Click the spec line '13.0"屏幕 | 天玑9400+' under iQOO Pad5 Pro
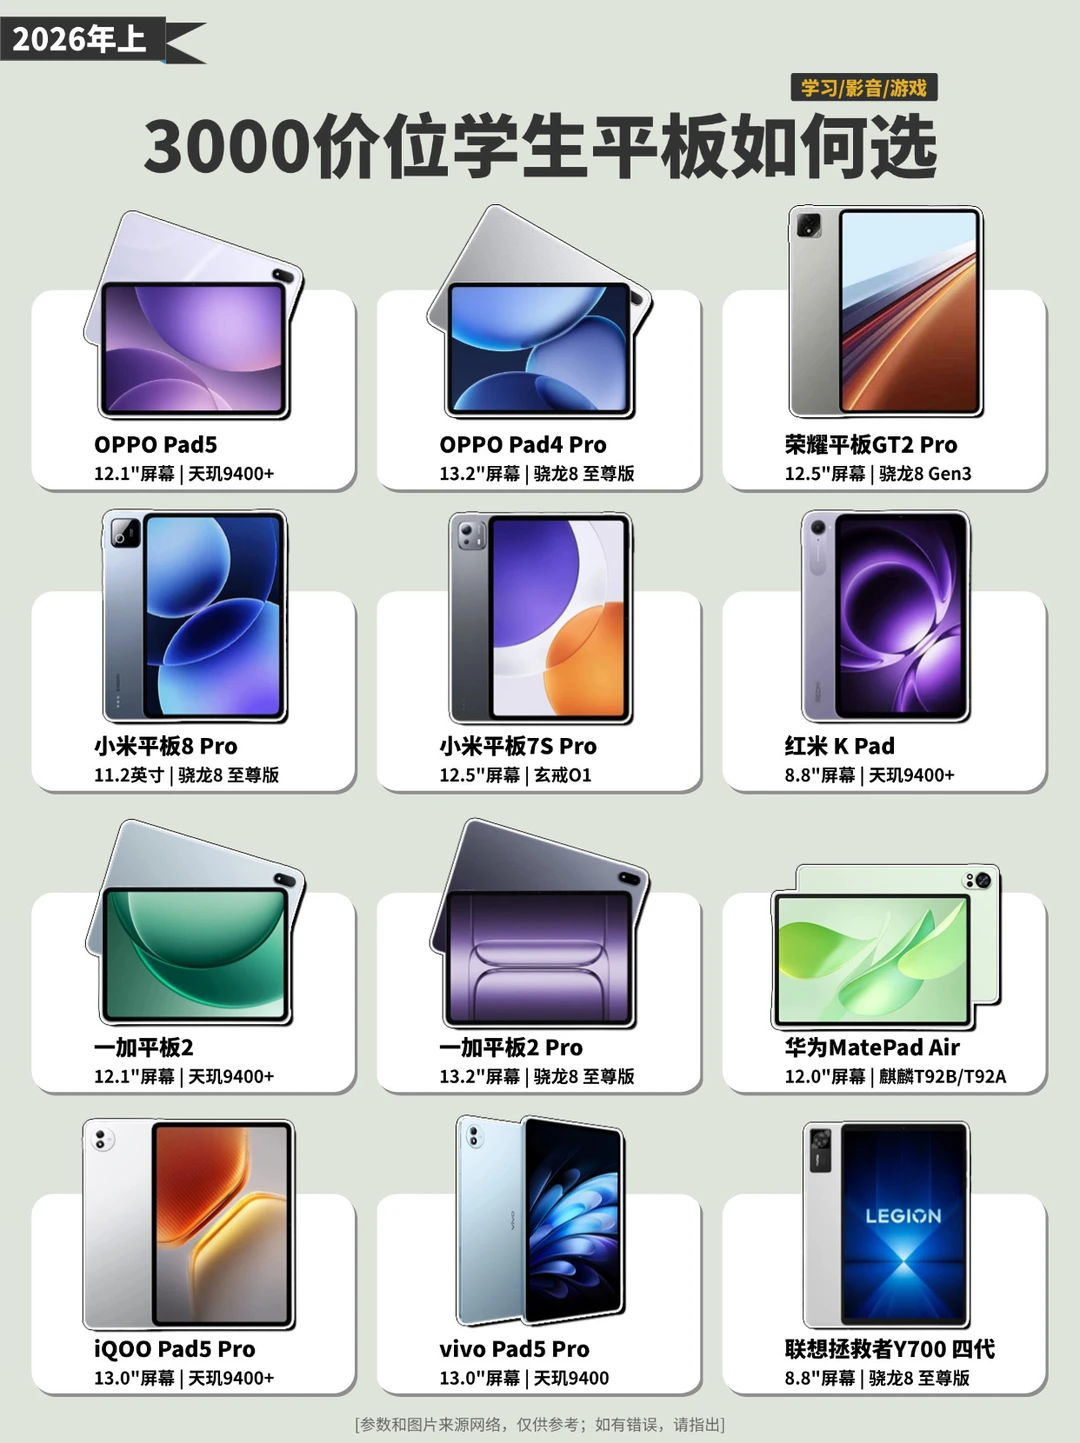This screenshot has height=1443, width=1080. [184, 1378]
